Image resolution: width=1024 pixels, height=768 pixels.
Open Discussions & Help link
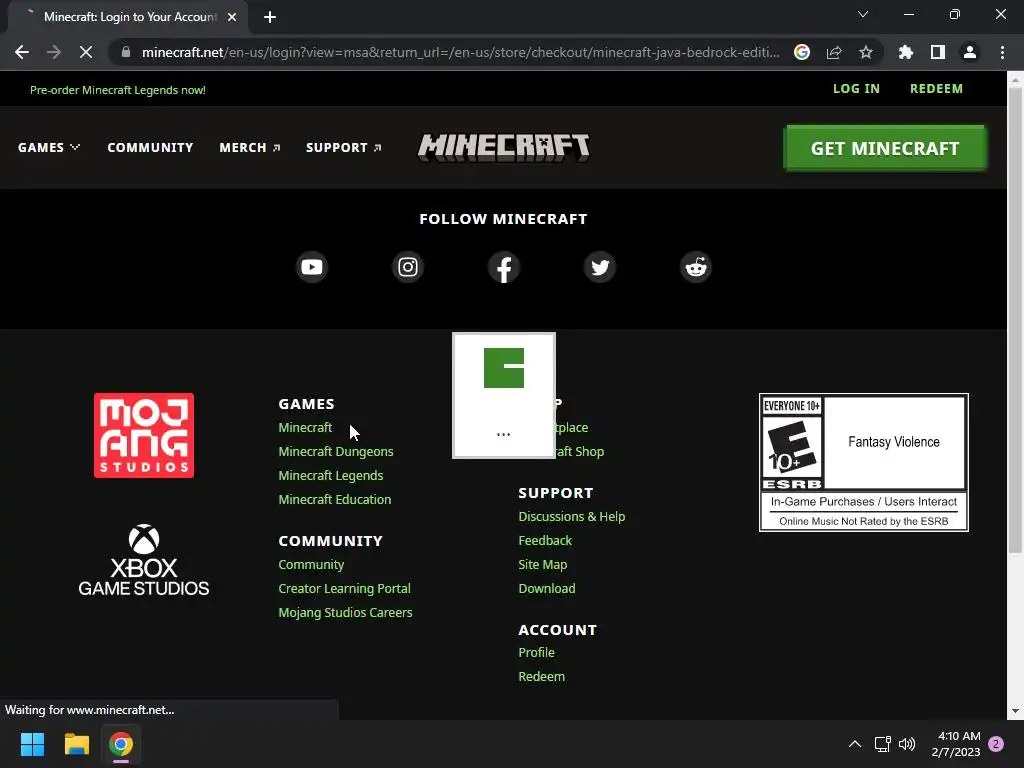[571, 517]
